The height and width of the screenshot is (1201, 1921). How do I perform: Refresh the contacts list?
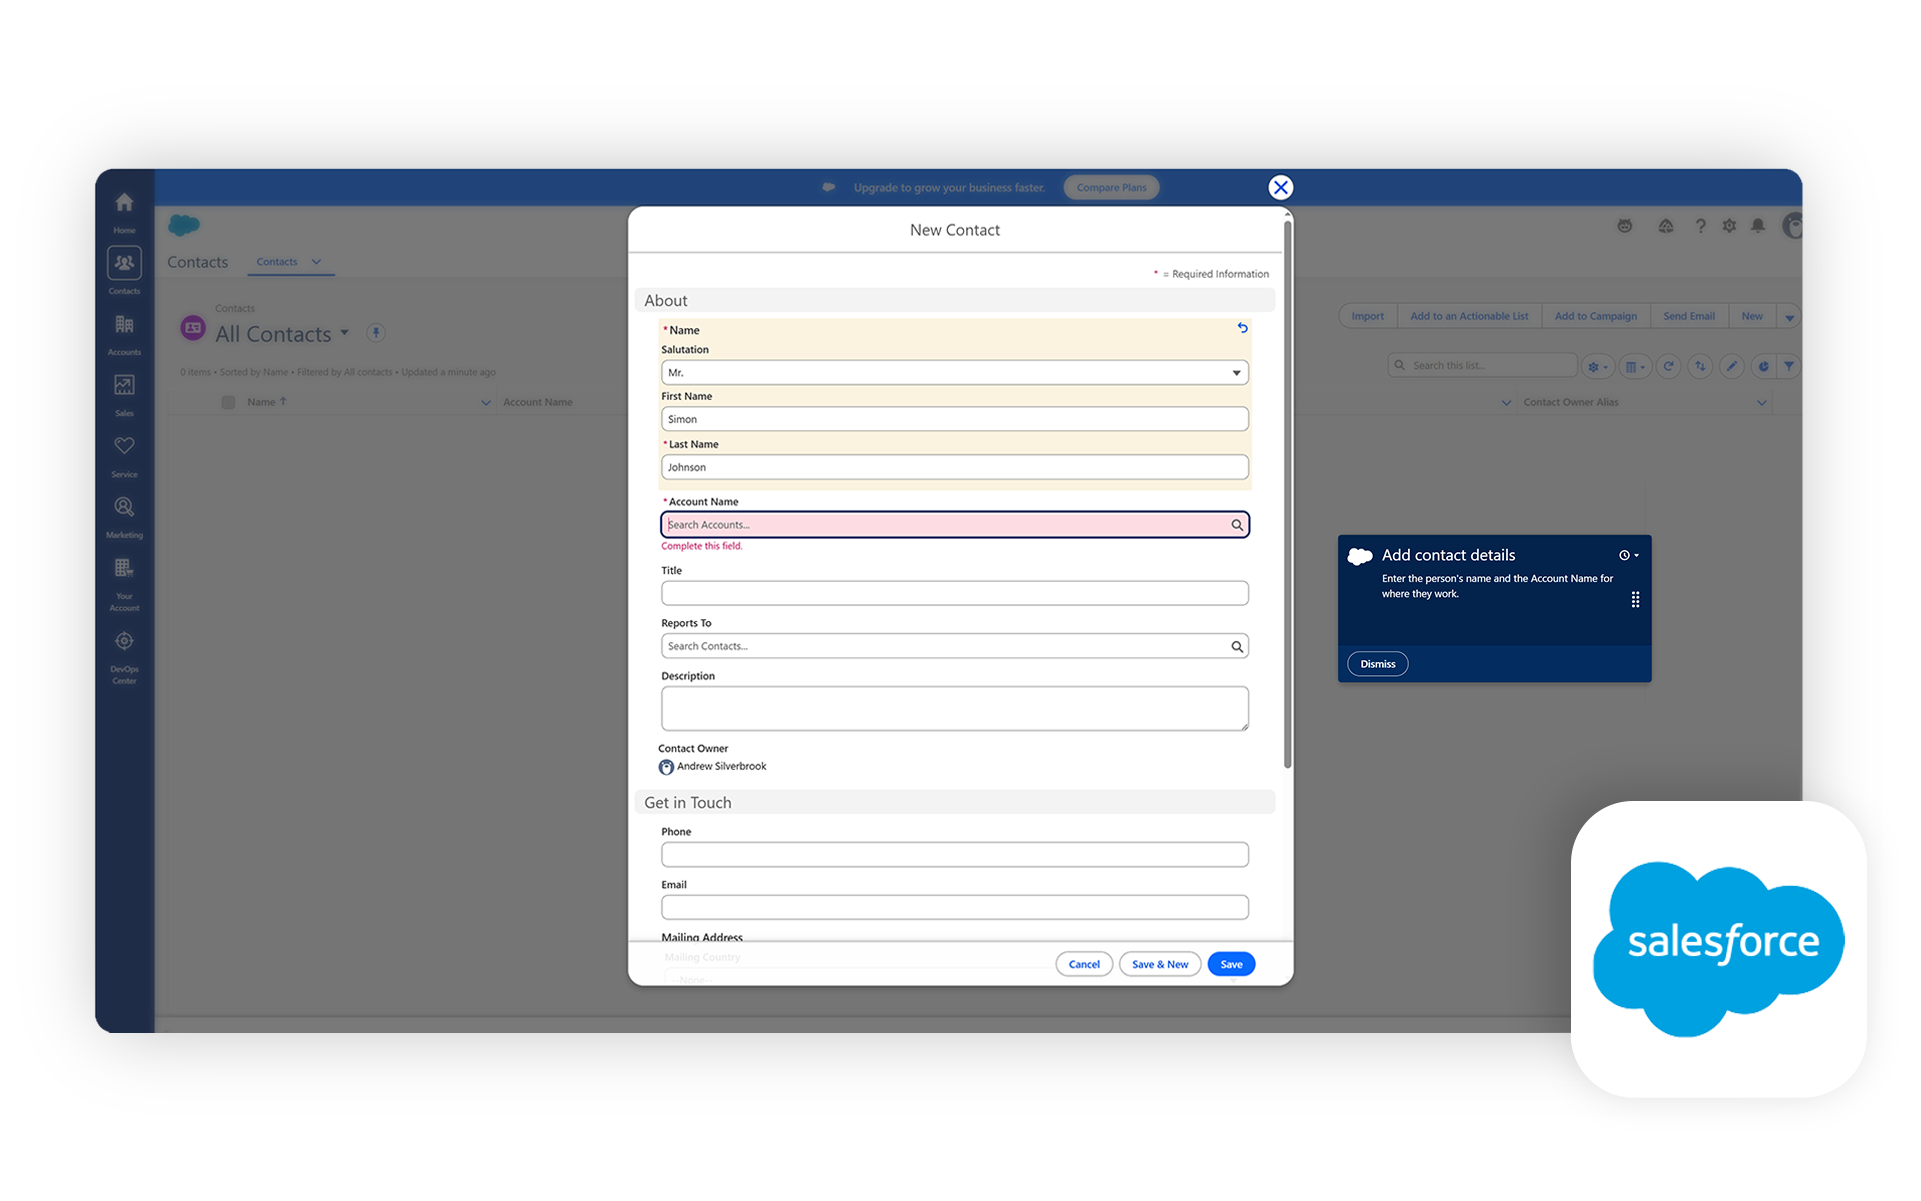[1668, 366]
